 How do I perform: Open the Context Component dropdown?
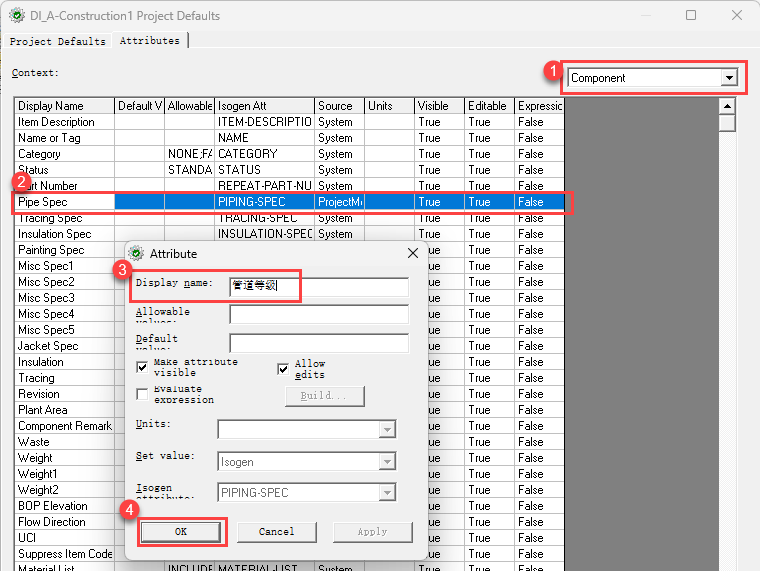[729, 78]
